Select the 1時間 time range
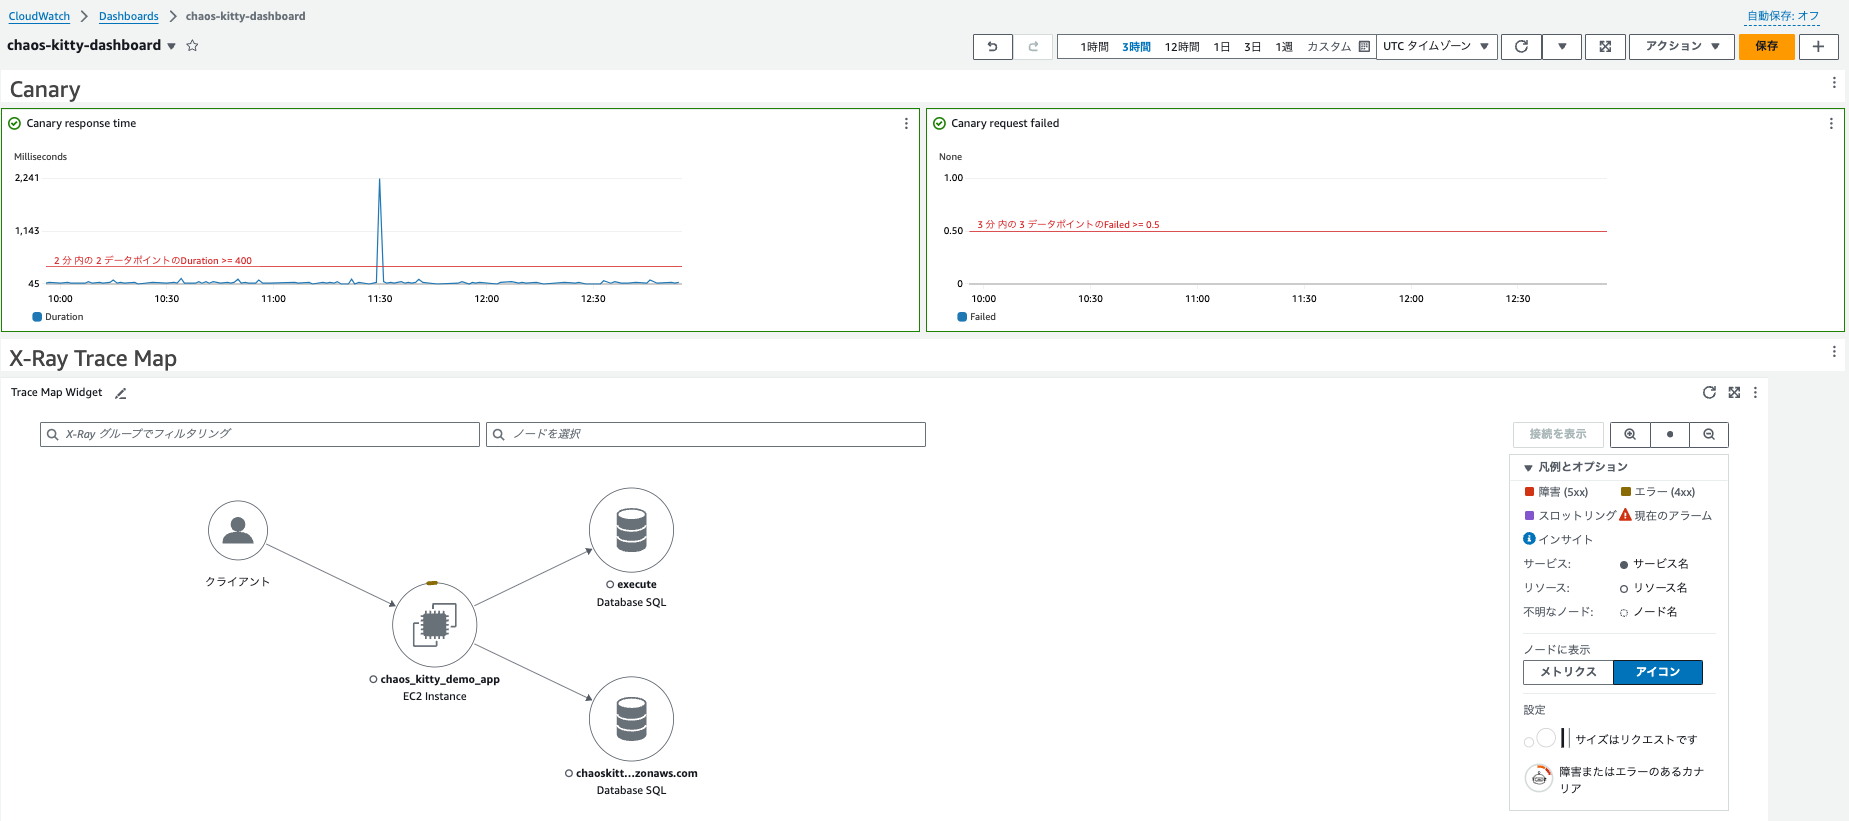 [x=1094, y=47]
